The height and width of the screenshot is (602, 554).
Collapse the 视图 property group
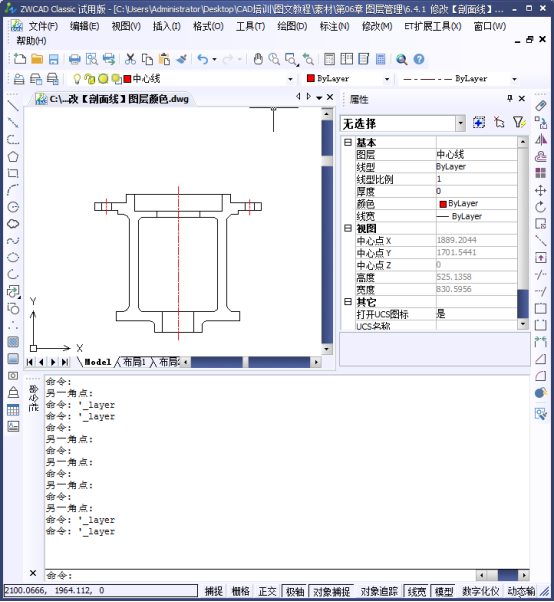(348, 228)
